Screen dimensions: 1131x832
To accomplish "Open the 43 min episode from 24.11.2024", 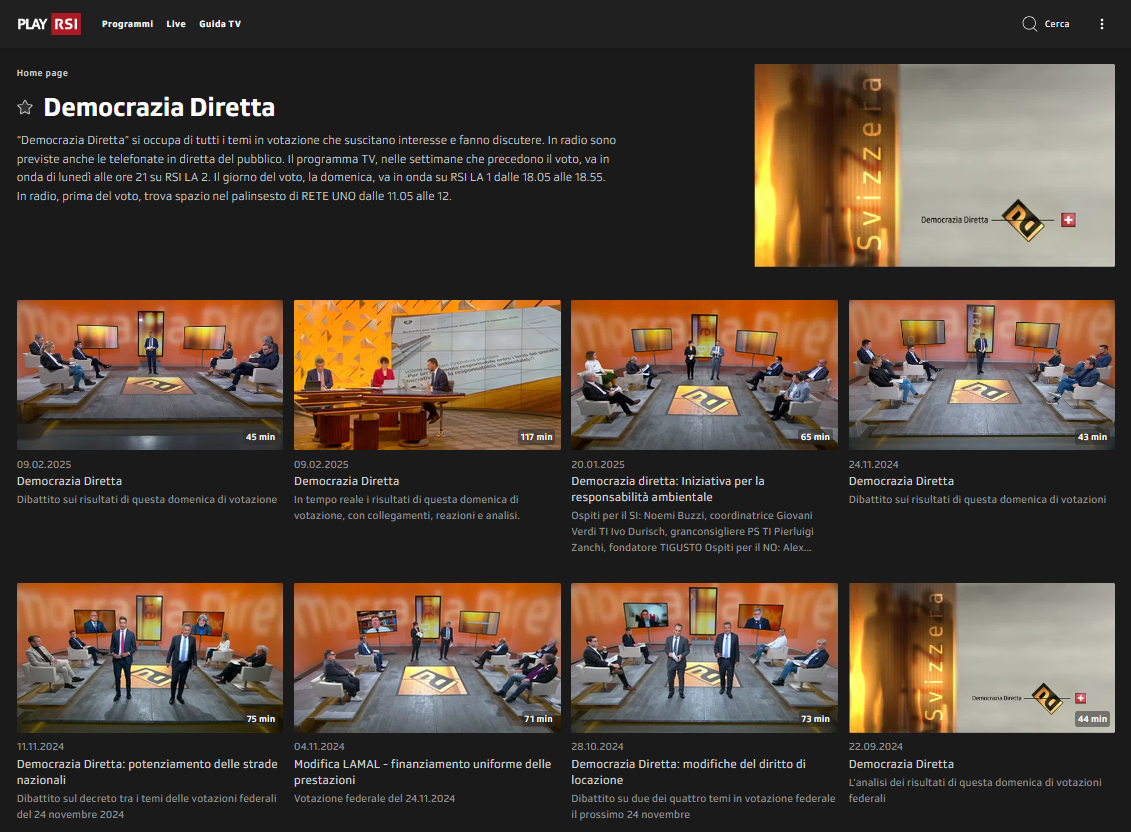I will 981,375.
